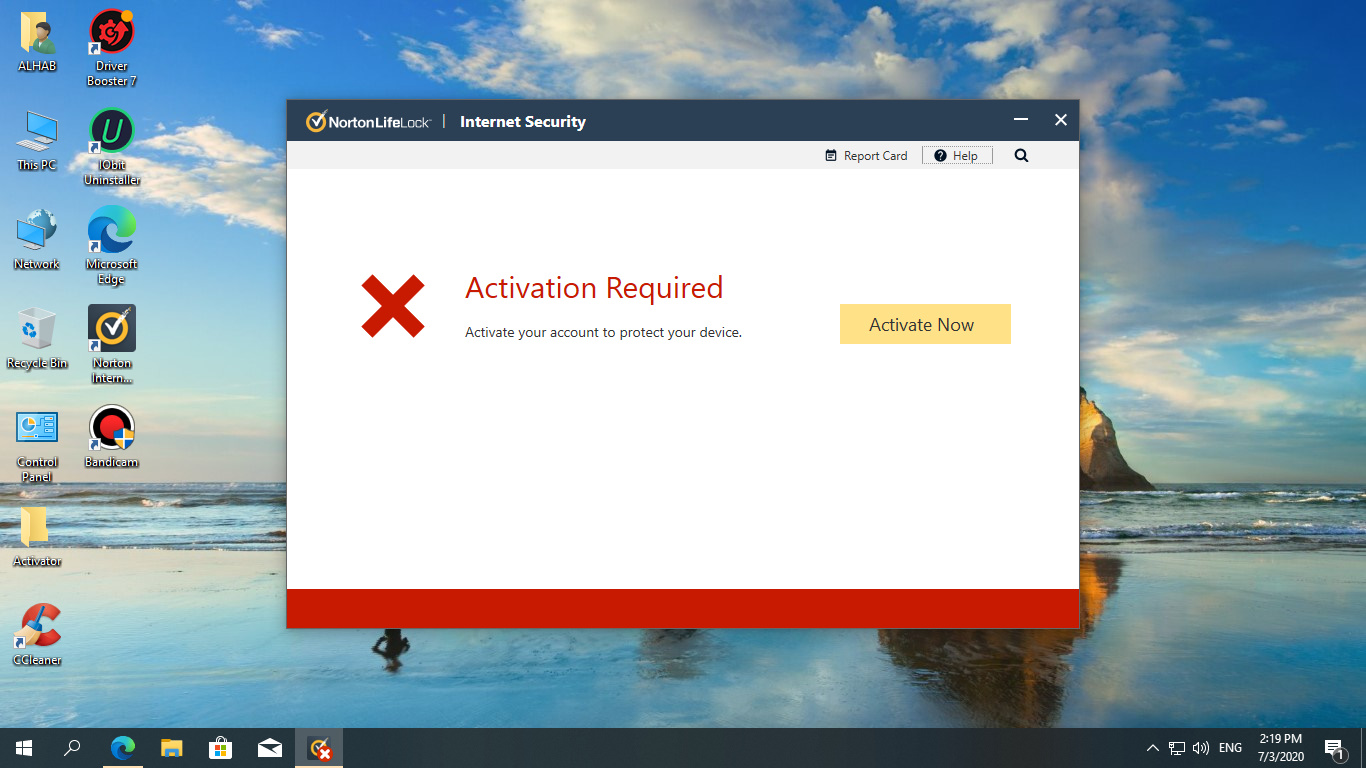The height and width of the screenshot is (768, 1366).
Task: Select the Microsoft Edge desktop shortcut
Action: pos(112,246)
